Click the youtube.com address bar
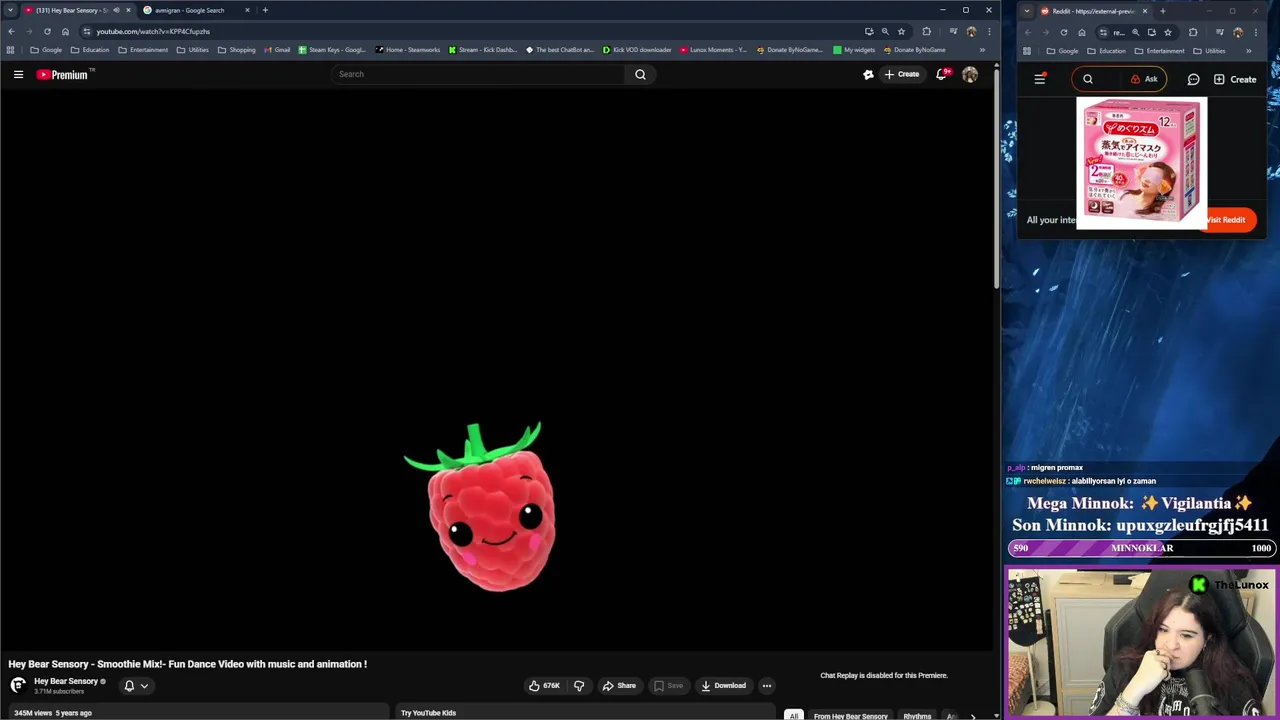 click(470, 31)
